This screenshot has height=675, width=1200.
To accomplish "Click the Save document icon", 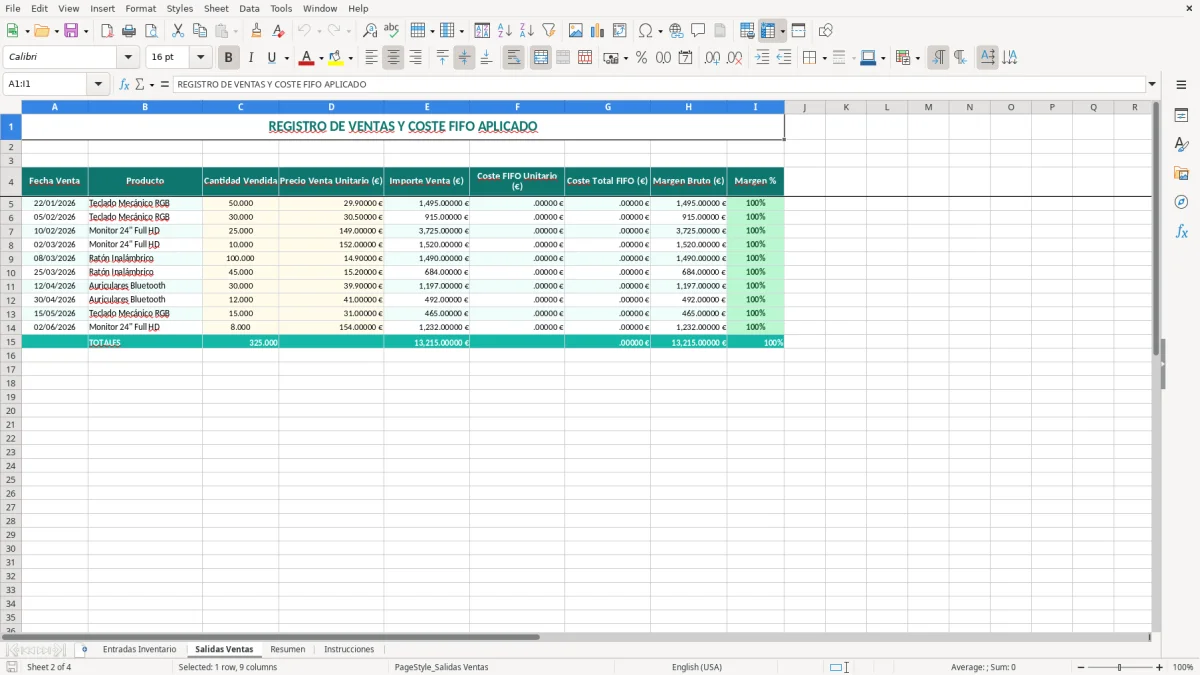I will click(71, 31).
